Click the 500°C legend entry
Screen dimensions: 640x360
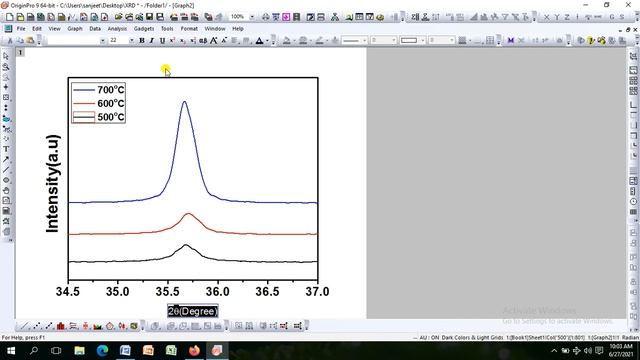pyautogui.click(x=98, y=117)
